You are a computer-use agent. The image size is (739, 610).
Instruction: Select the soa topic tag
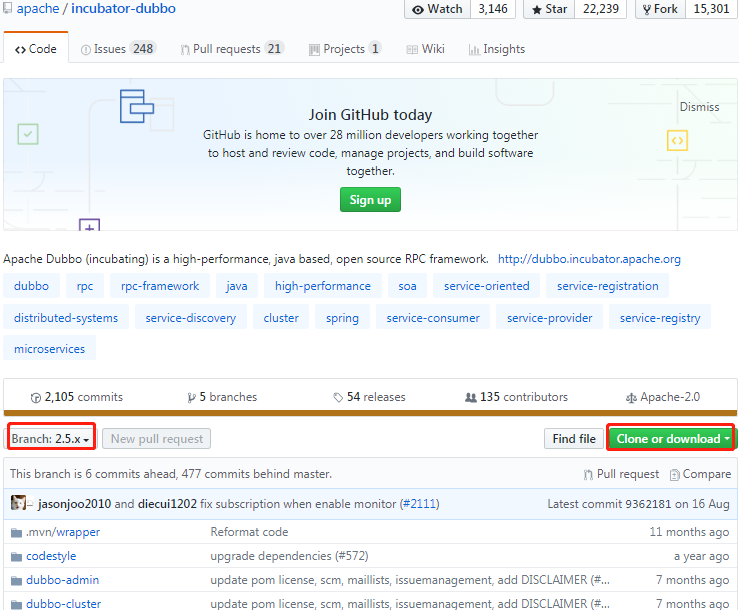[x=407, y=286]
